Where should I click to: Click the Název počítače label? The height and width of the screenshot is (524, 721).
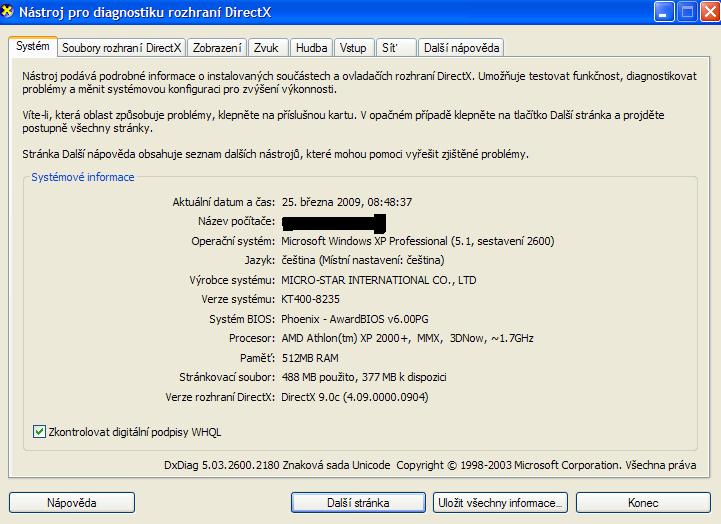[x=236, y=222]
